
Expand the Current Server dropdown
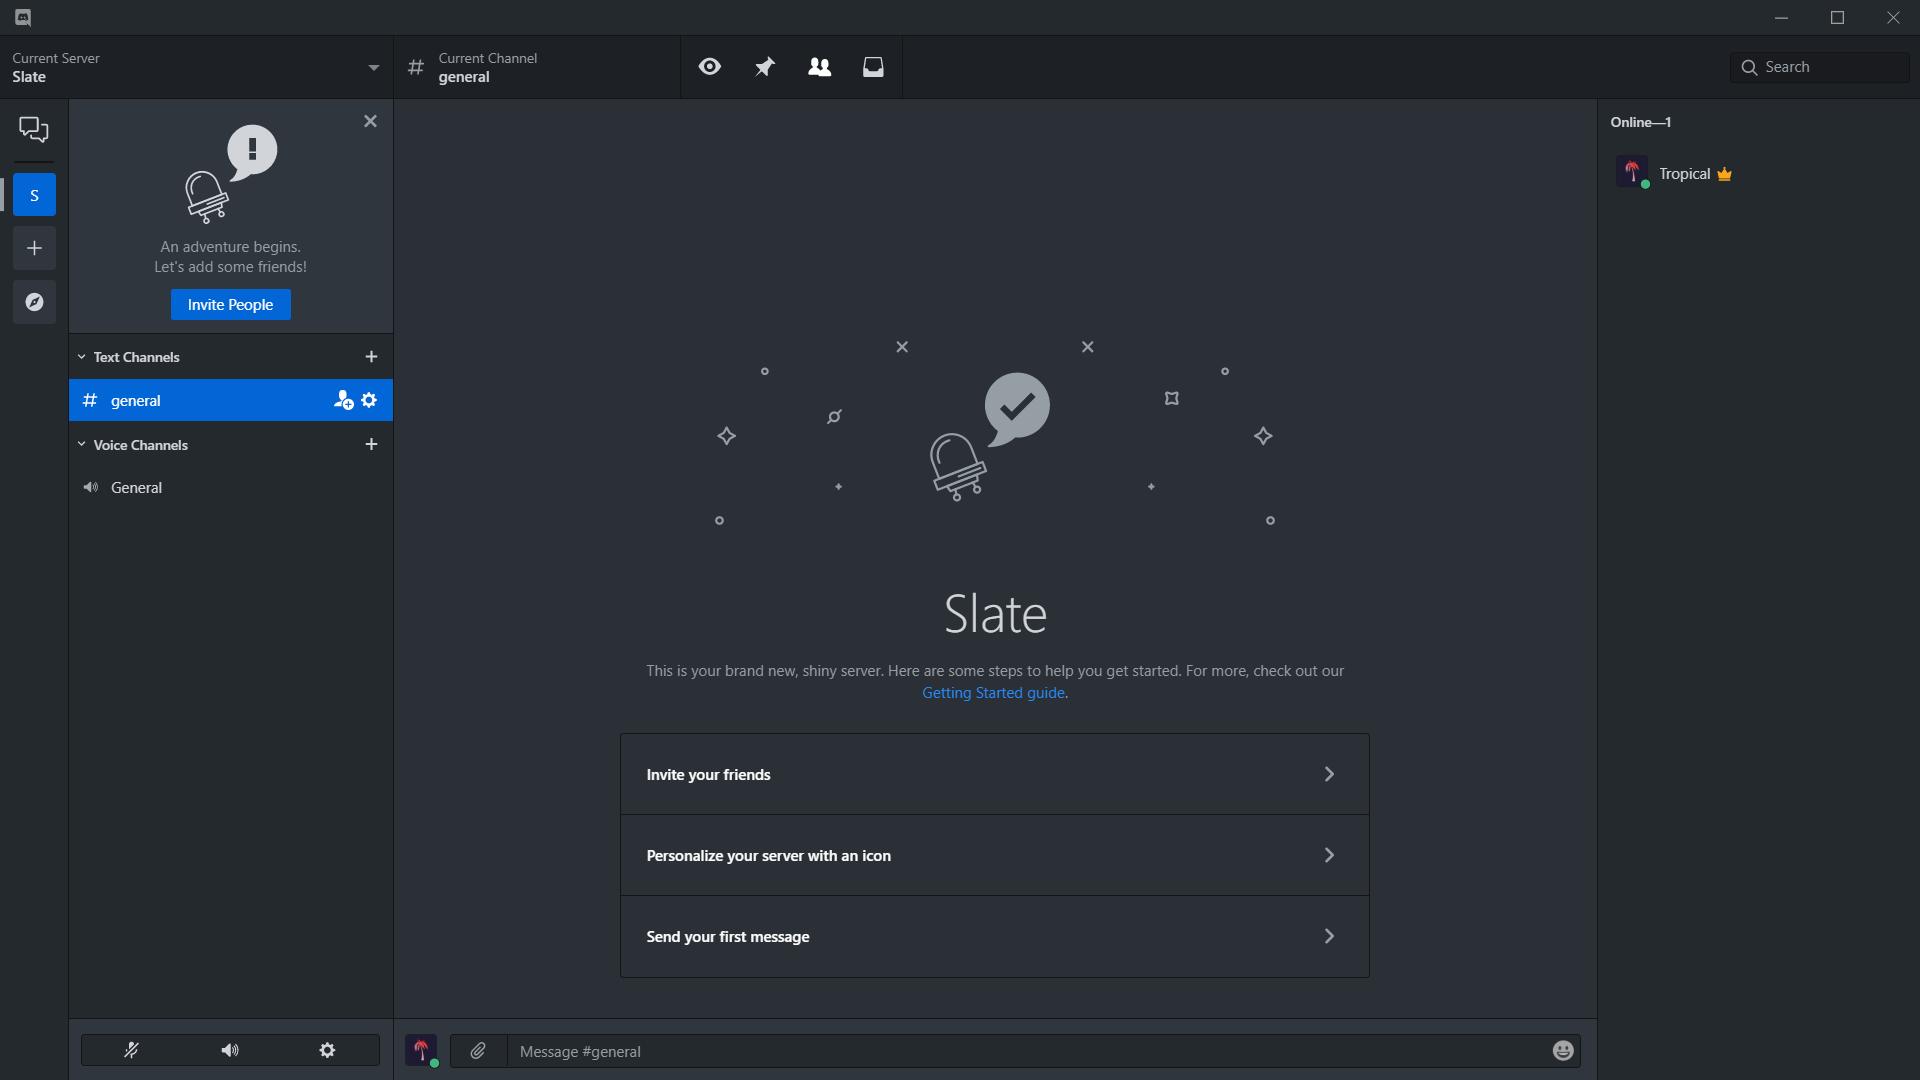coord(372,66)
